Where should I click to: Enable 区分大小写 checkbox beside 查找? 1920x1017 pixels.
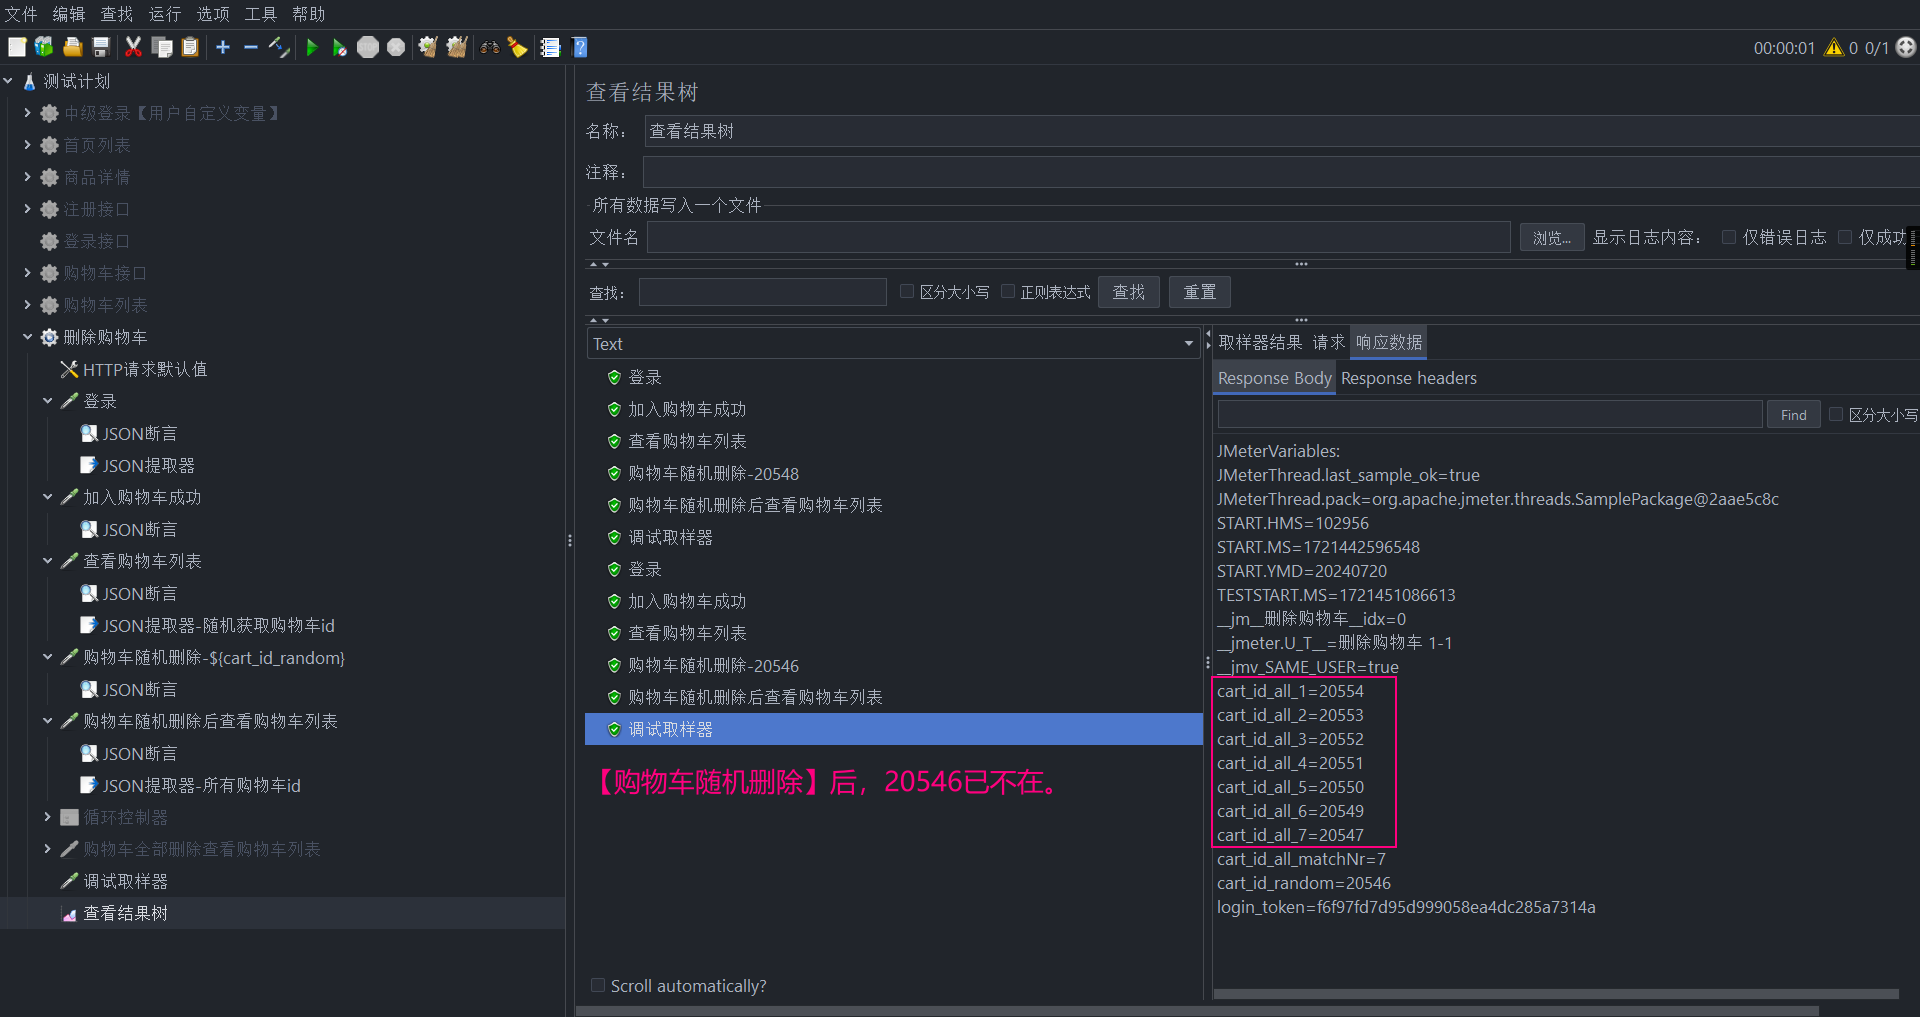[907, 291]
